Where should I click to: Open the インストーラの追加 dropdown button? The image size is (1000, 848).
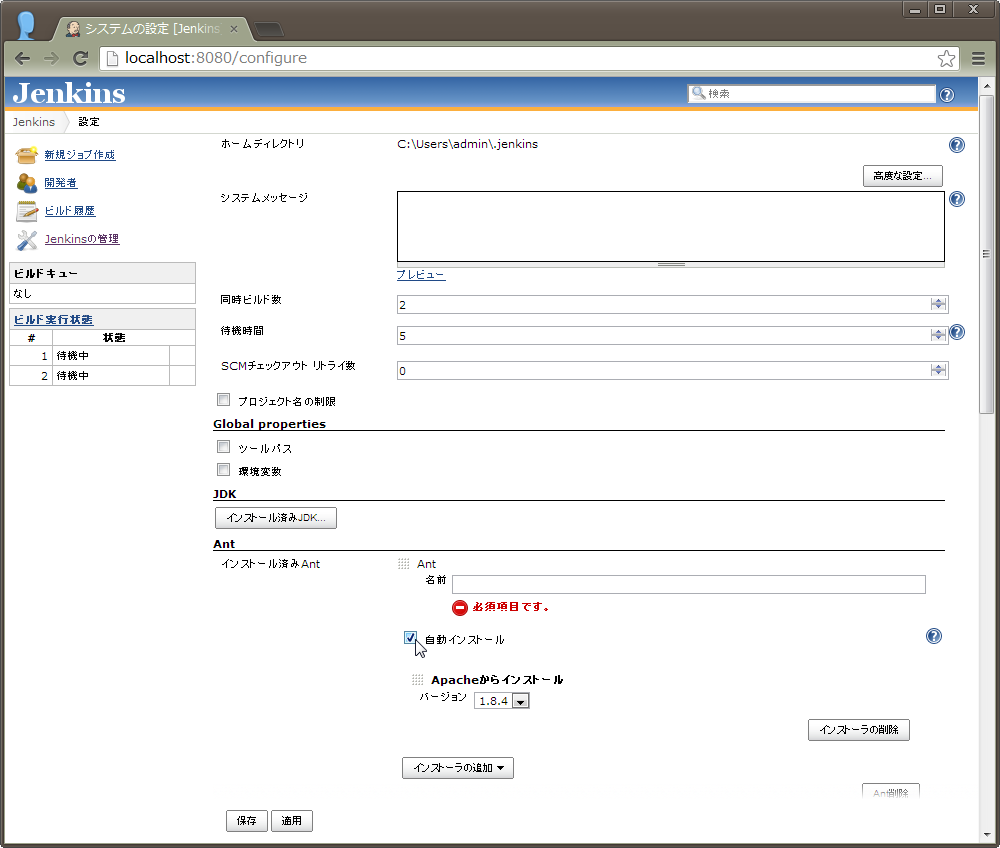point(458,768)
